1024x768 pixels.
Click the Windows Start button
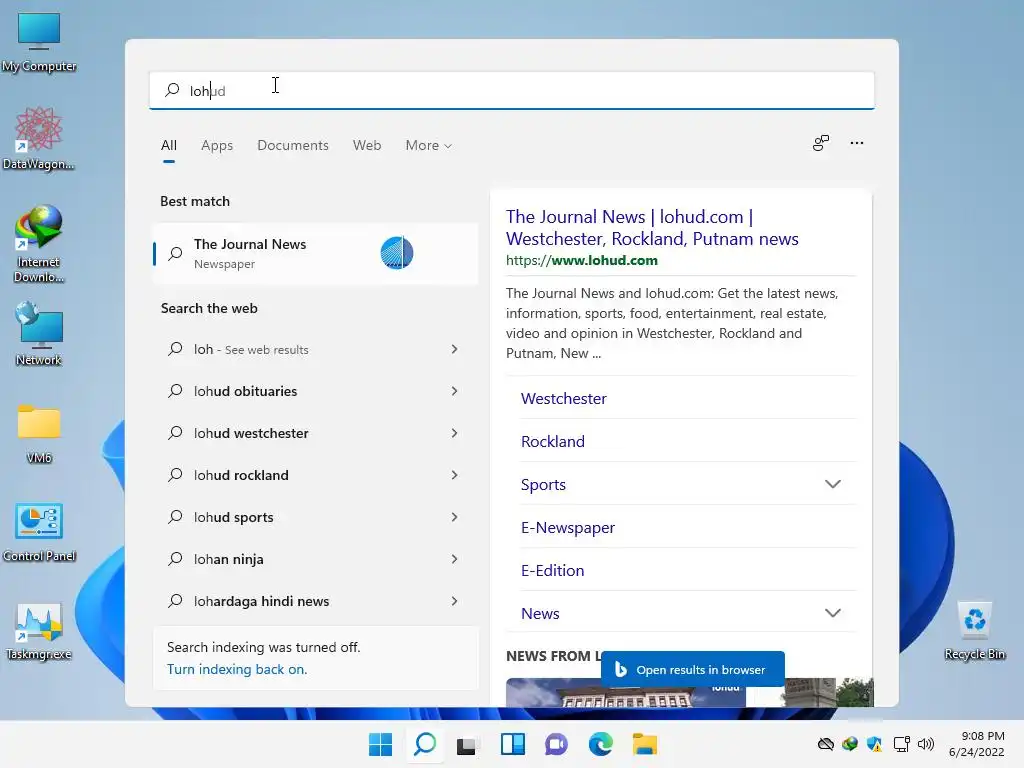(x=380, y=744)
